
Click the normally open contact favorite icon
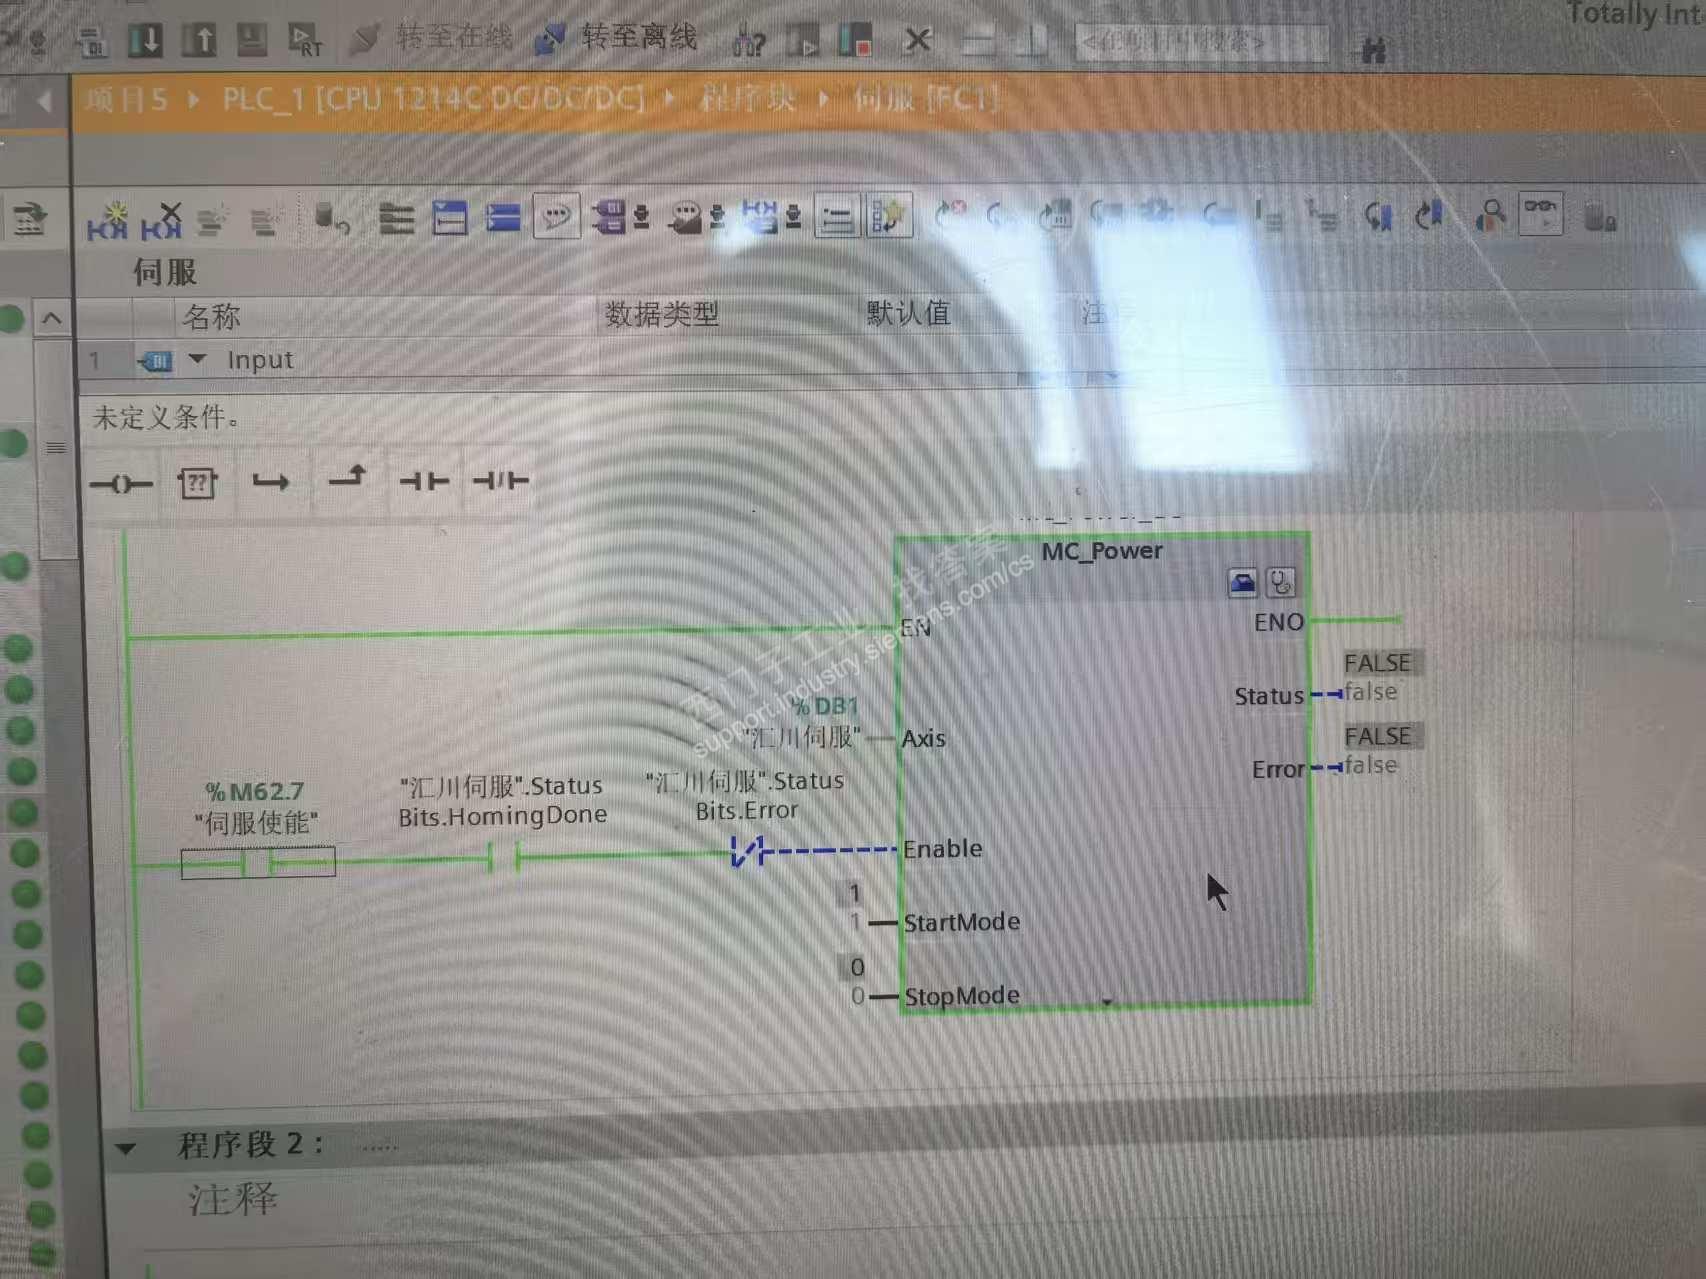click(x=423, y=481)
